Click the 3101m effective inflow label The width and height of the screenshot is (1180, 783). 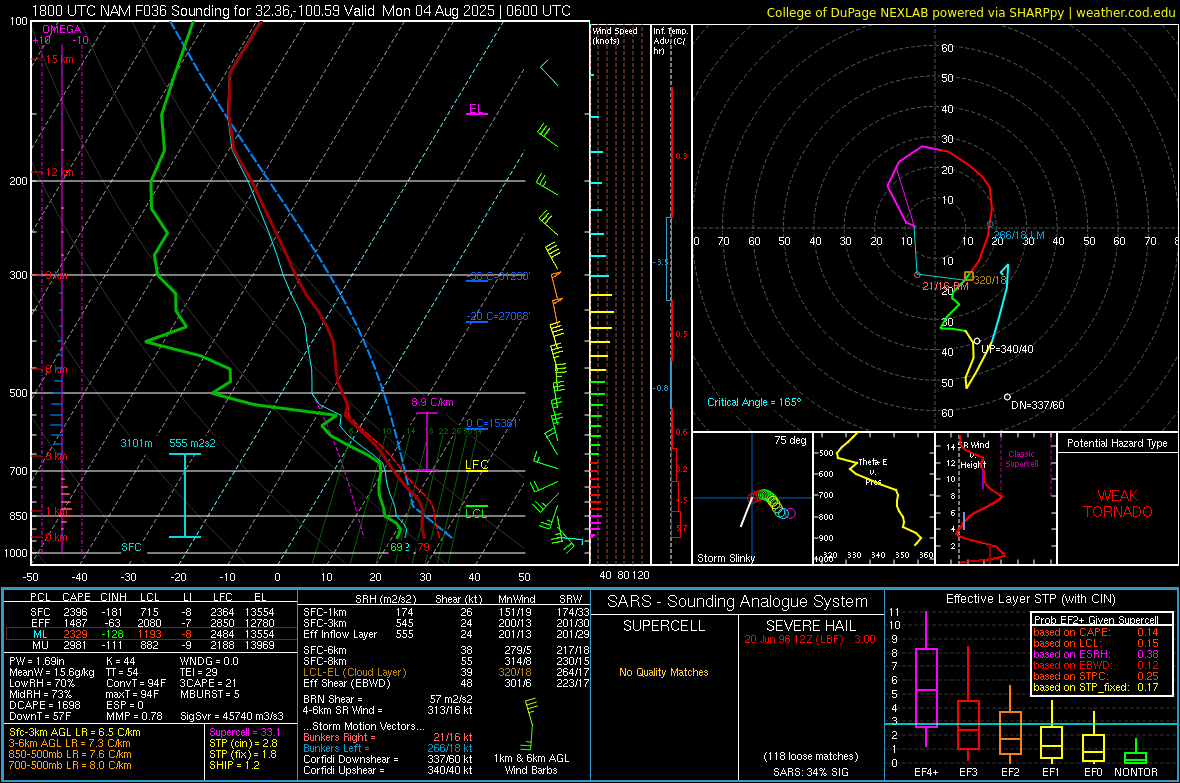(136, 443)
